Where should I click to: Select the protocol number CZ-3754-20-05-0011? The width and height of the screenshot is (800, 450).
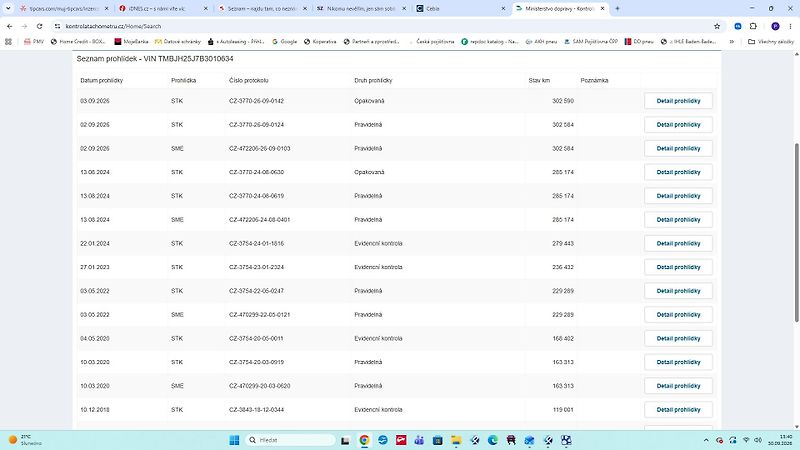coord(256,338)
